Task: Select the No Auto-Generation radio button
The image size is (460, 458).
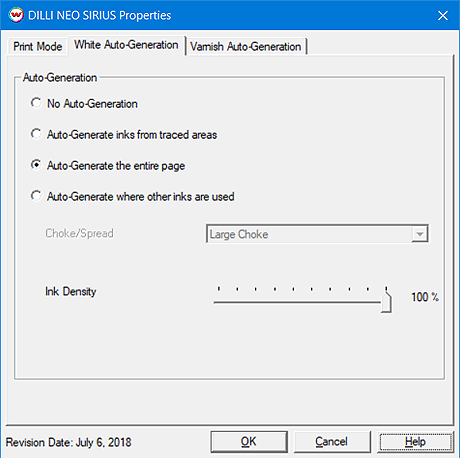Action: (x=36, y=103)
